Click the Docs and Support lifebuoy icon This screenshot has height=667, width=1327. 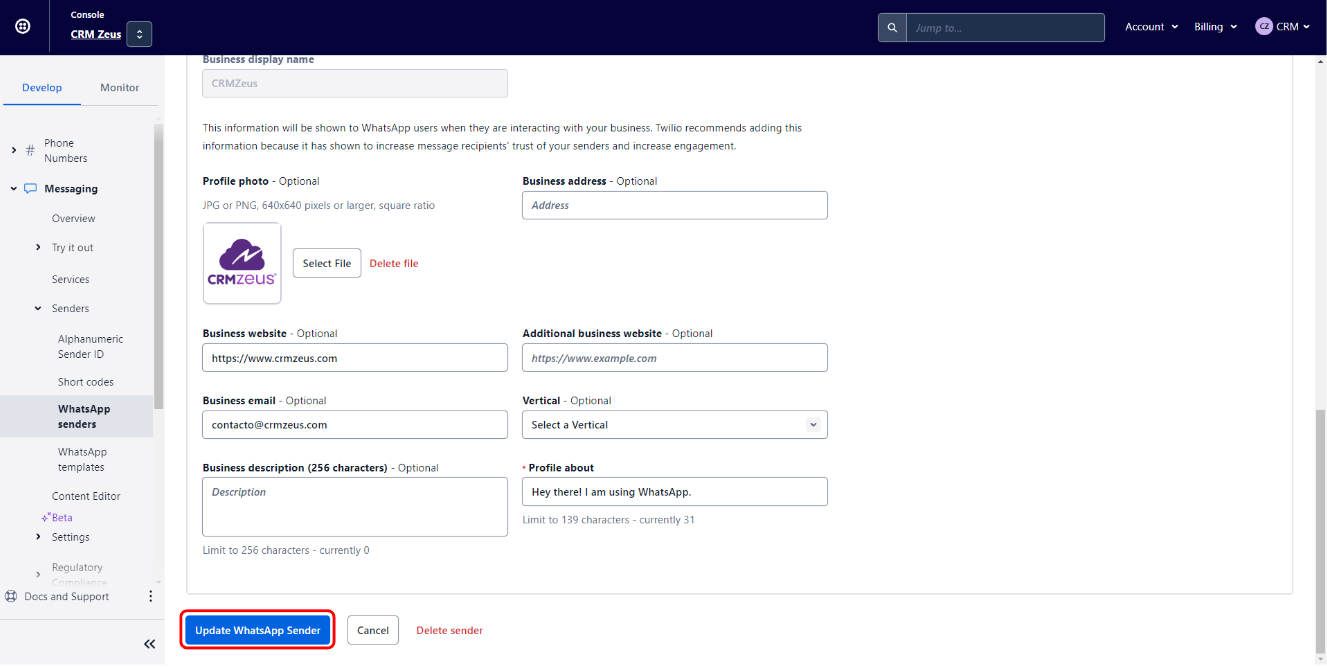[x=11, y=597]
